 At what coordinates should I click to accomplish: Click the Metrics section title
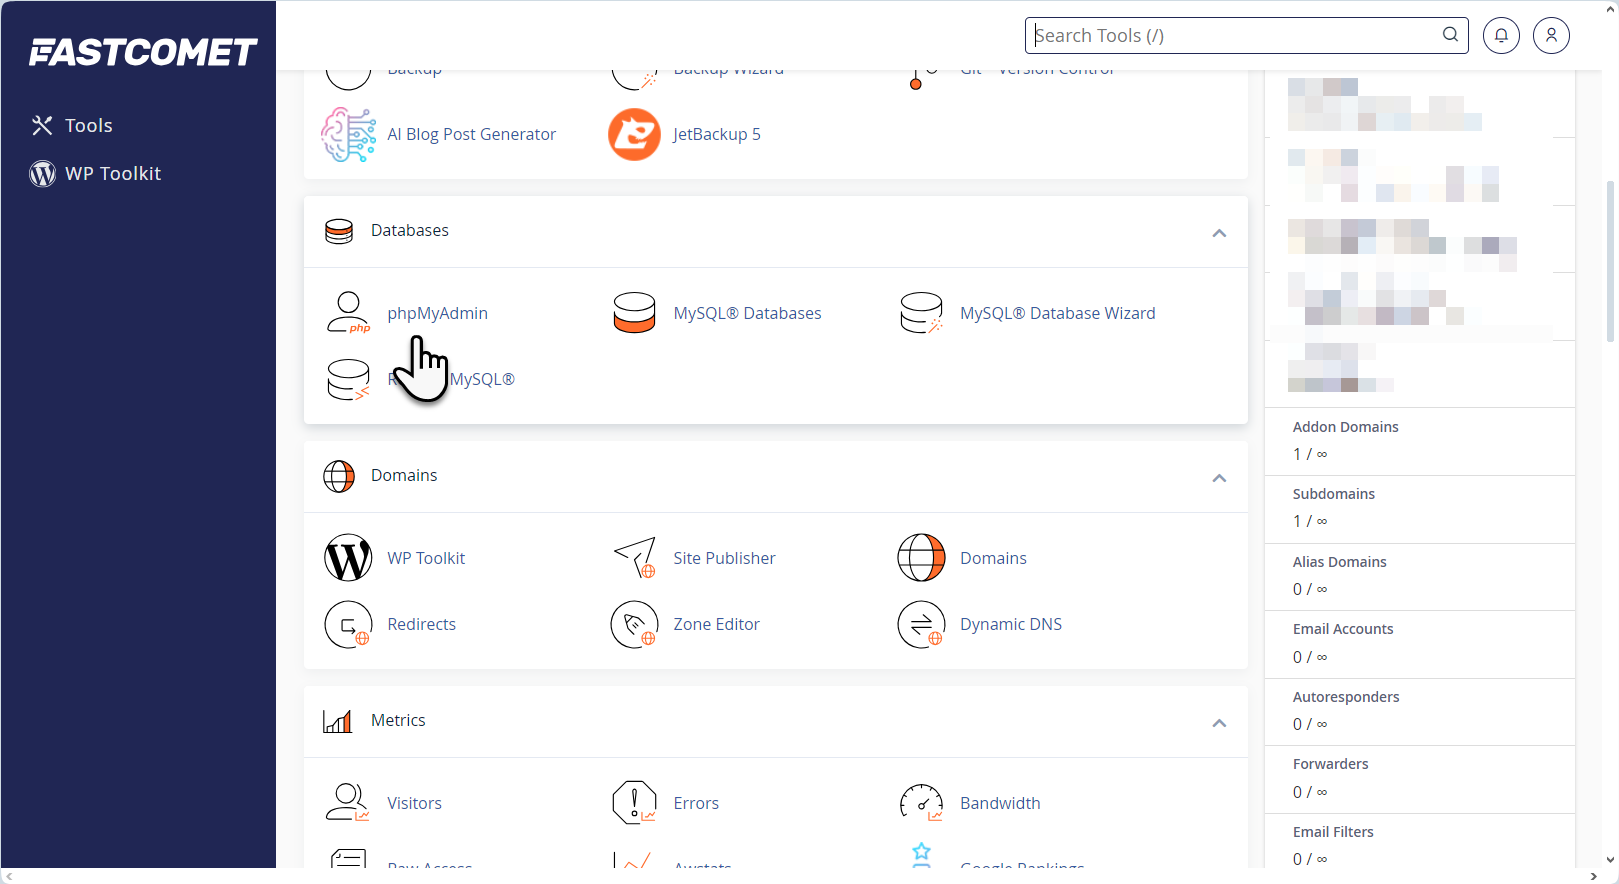tap(398, 720)
